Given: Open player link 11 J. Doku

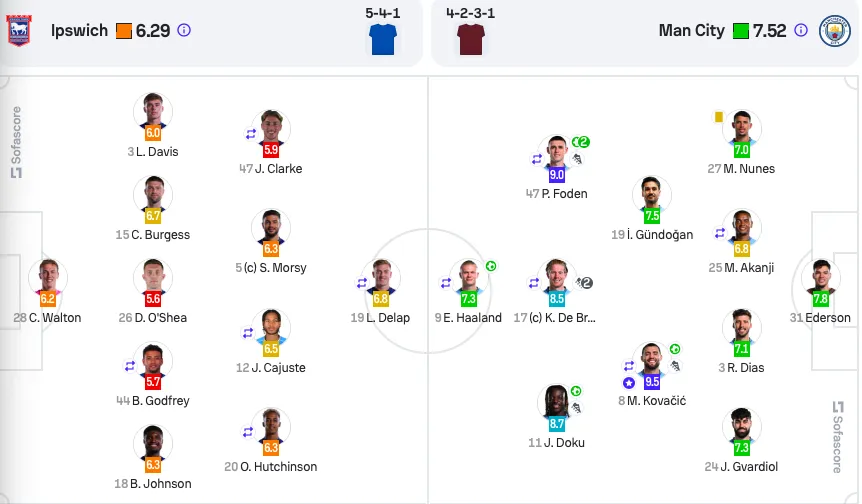Looking at the screenshot, I should click(556, 442).
